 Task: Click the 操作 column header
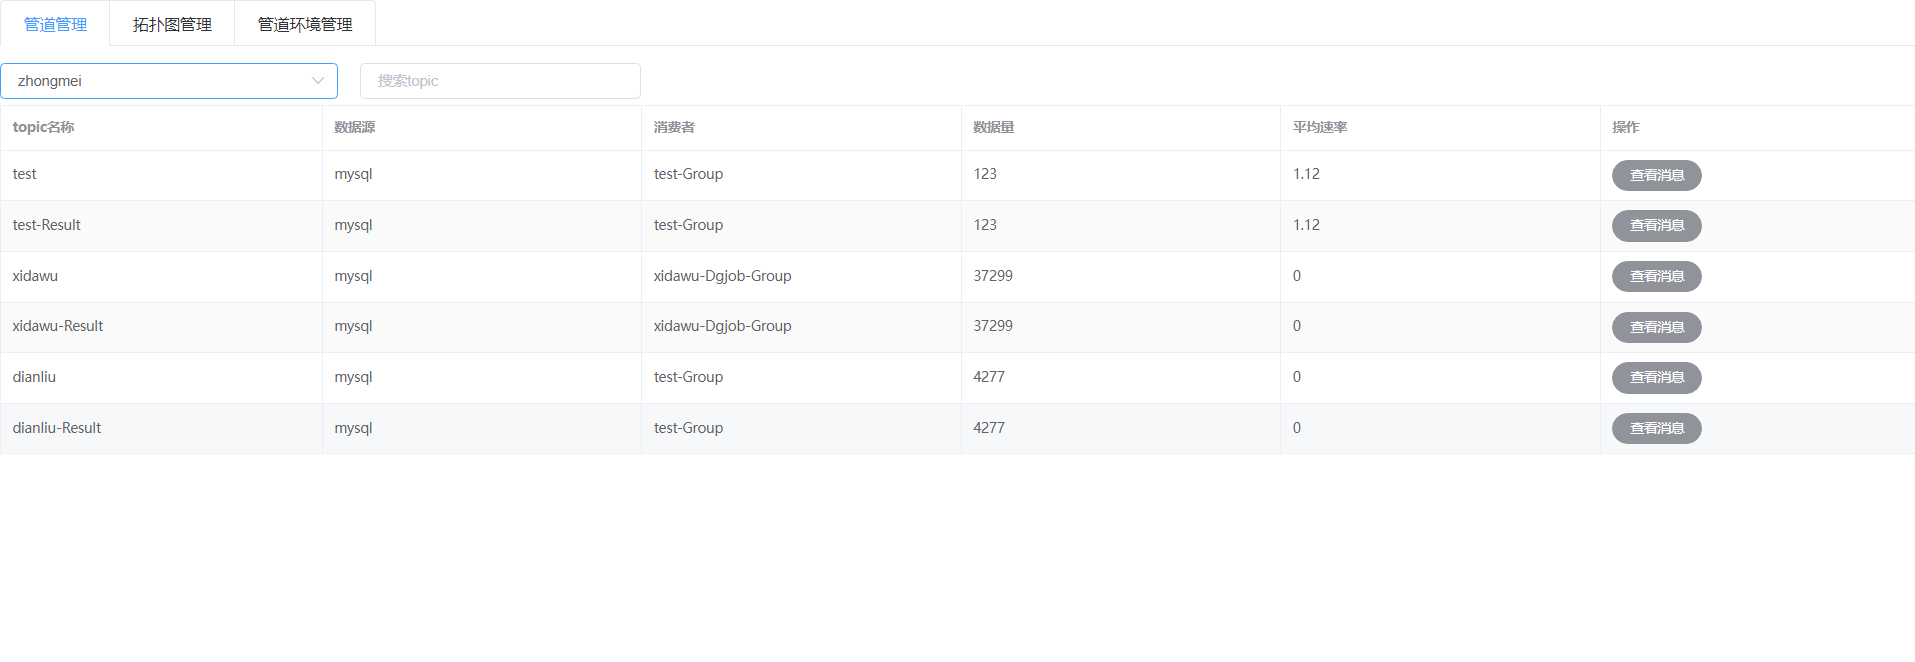pos(1625,127)
